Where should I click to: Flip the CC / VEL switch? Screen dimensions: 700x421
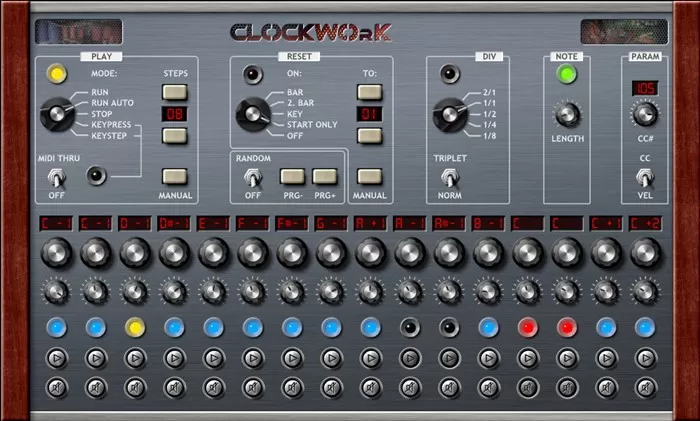645,178
